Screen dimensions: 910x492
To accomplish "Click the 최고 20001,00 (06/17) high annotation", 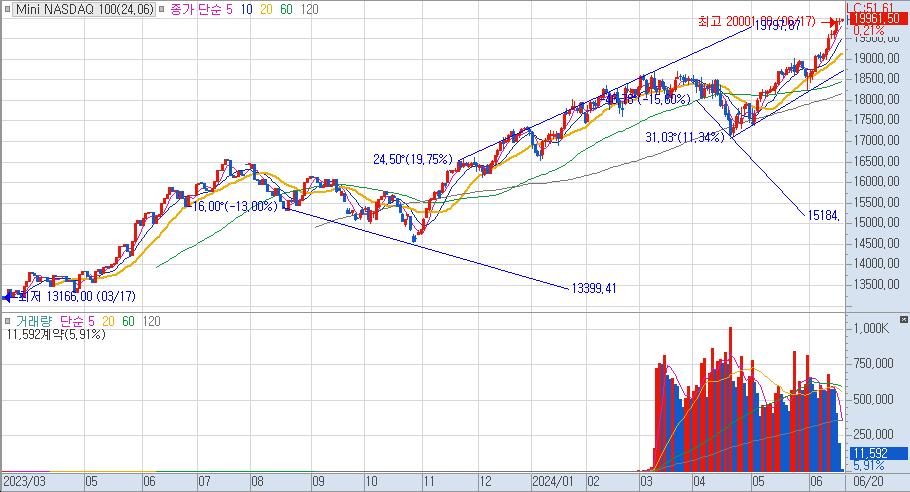I will (x=756, y=21).
